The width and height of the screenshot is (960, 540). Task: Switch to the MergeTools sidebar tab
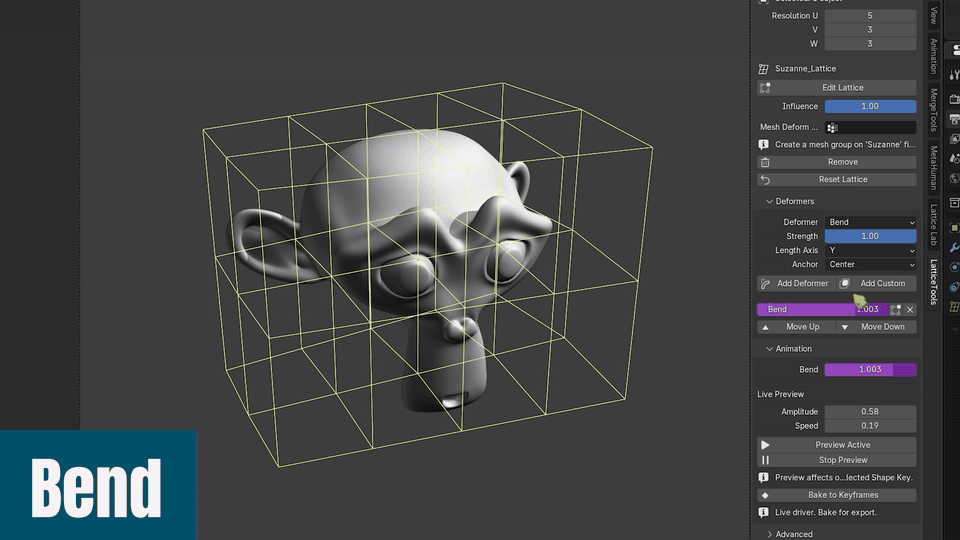coord(933,110)
